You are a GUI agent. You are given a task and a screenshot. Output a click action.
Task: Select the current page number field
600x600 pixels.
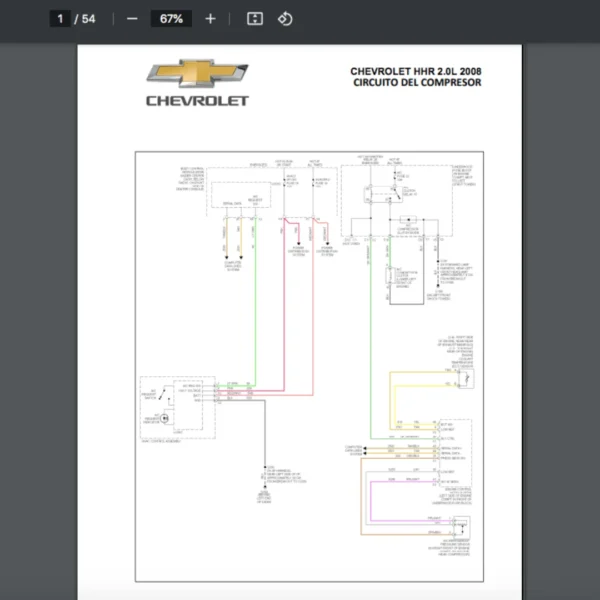click(60, 19)
